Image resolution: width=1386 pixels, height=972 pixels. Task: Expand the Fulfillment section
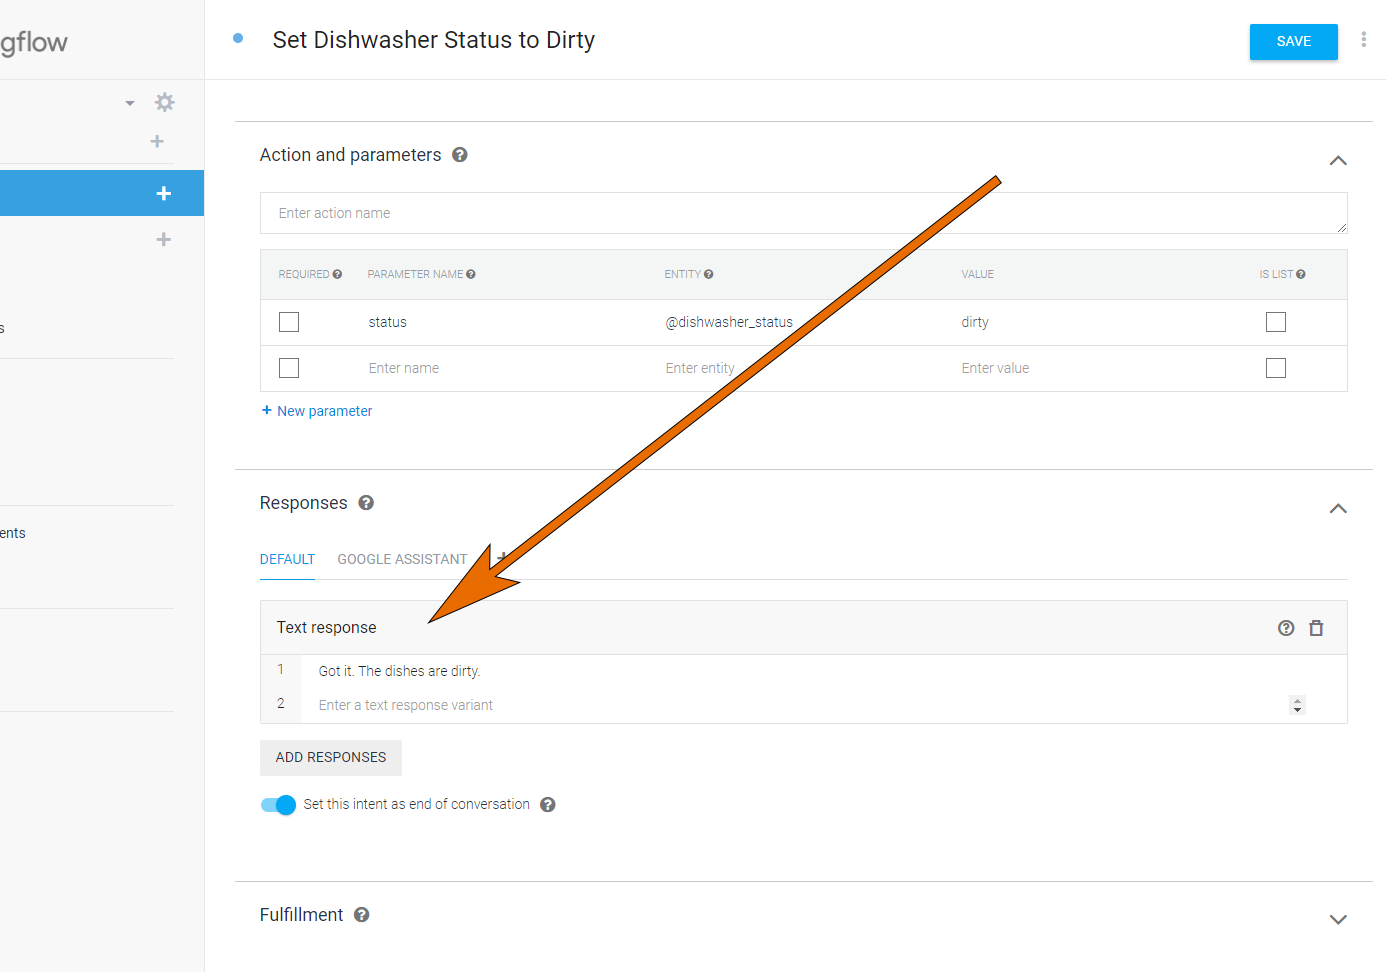point(1338,920)
